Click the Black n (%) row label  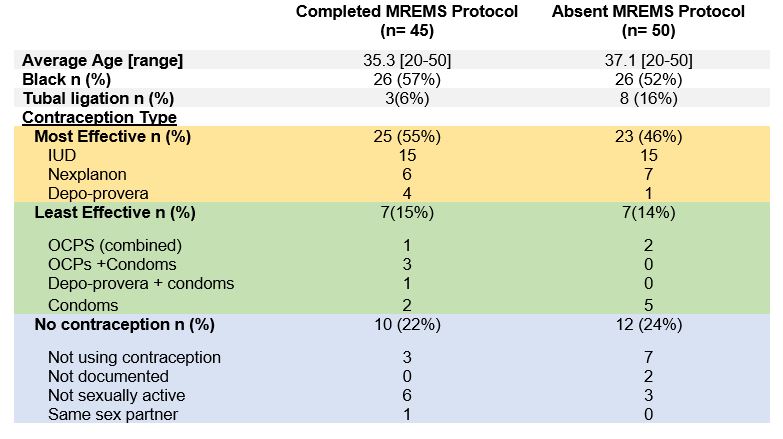(x=66, y=79)
